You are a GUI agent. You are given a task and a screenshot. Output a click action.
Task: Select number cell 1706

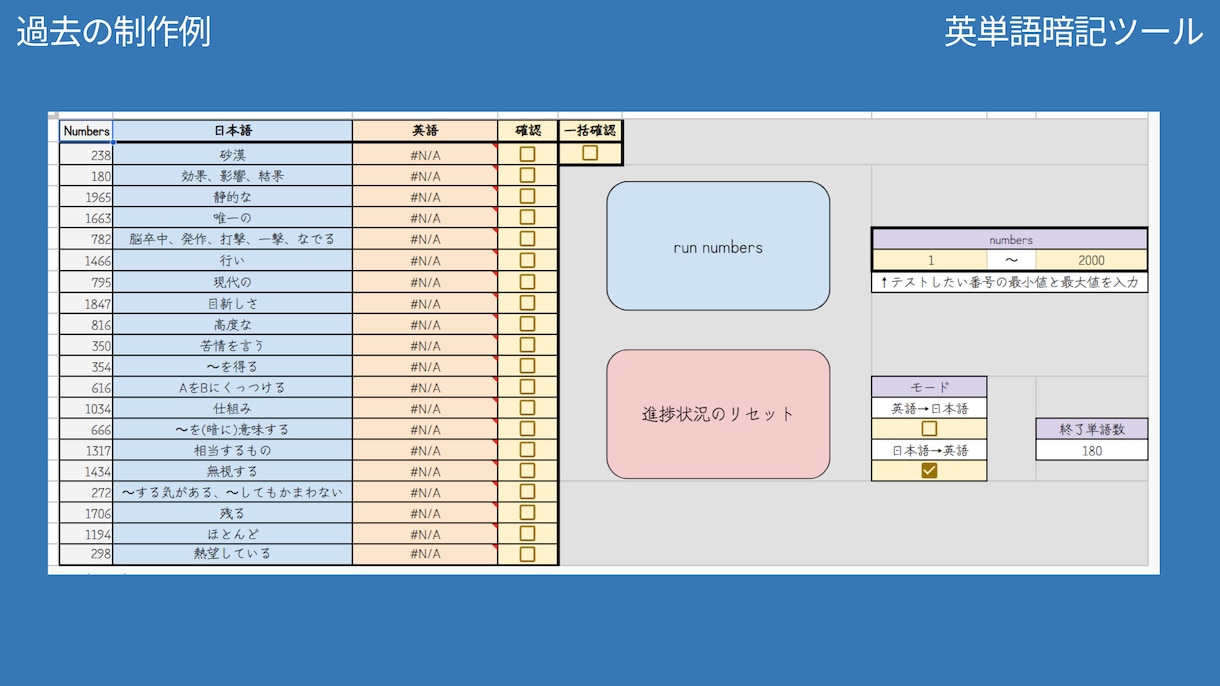[86, 513]
